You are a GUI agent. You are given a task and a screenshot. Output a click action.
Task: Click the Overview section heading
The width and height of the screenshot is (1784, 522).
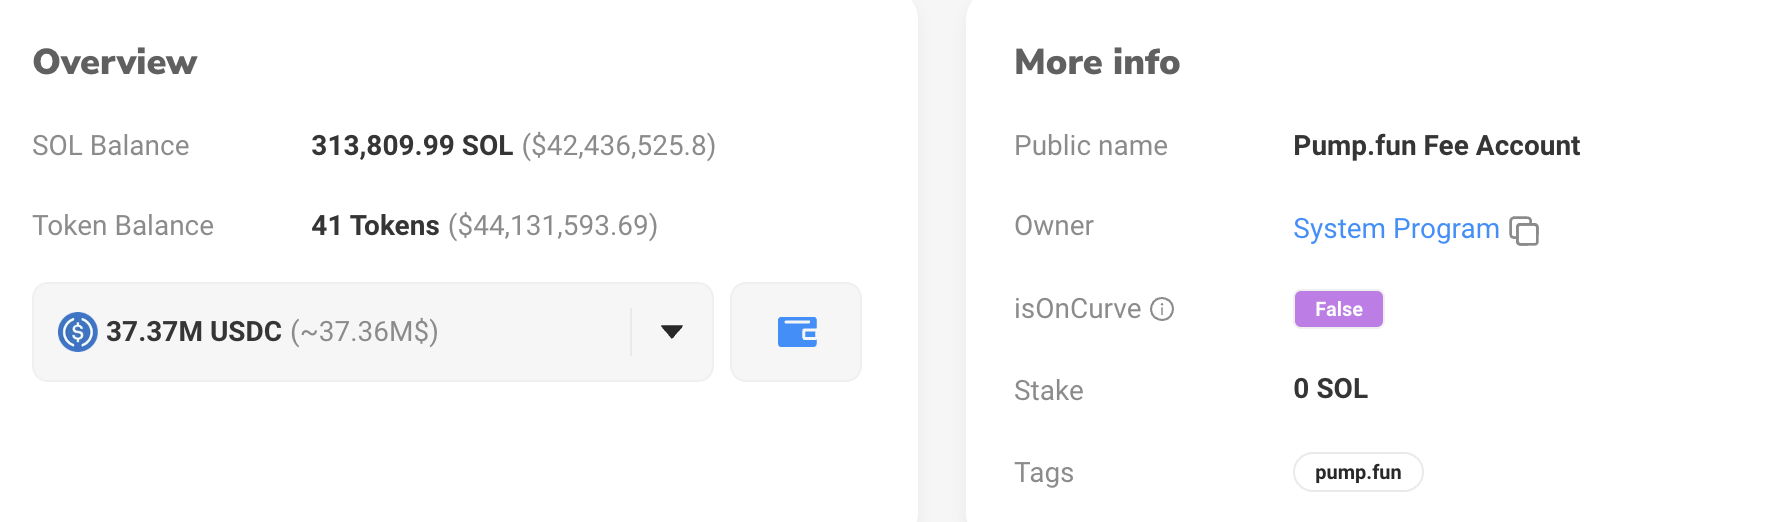(115, 62)
